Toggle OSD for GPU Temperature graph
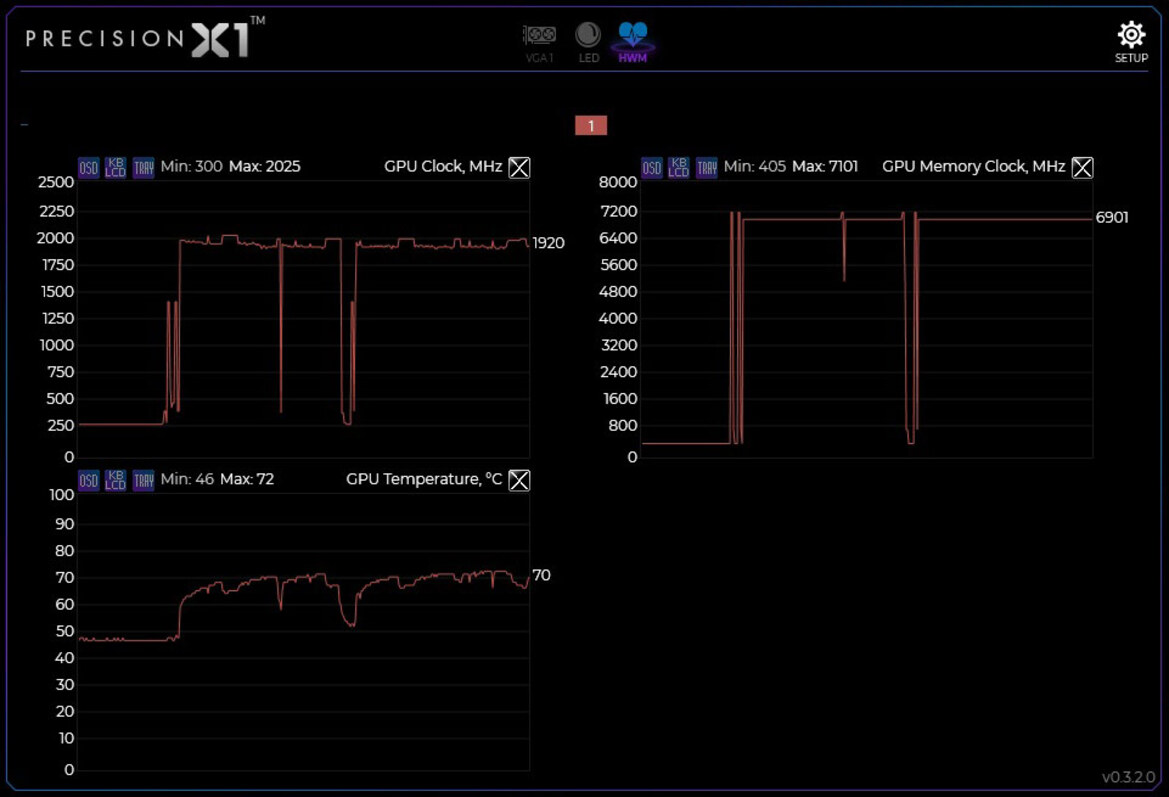Image resolution: width=1169 pixels, height=797 pixels. coord(89,480)
